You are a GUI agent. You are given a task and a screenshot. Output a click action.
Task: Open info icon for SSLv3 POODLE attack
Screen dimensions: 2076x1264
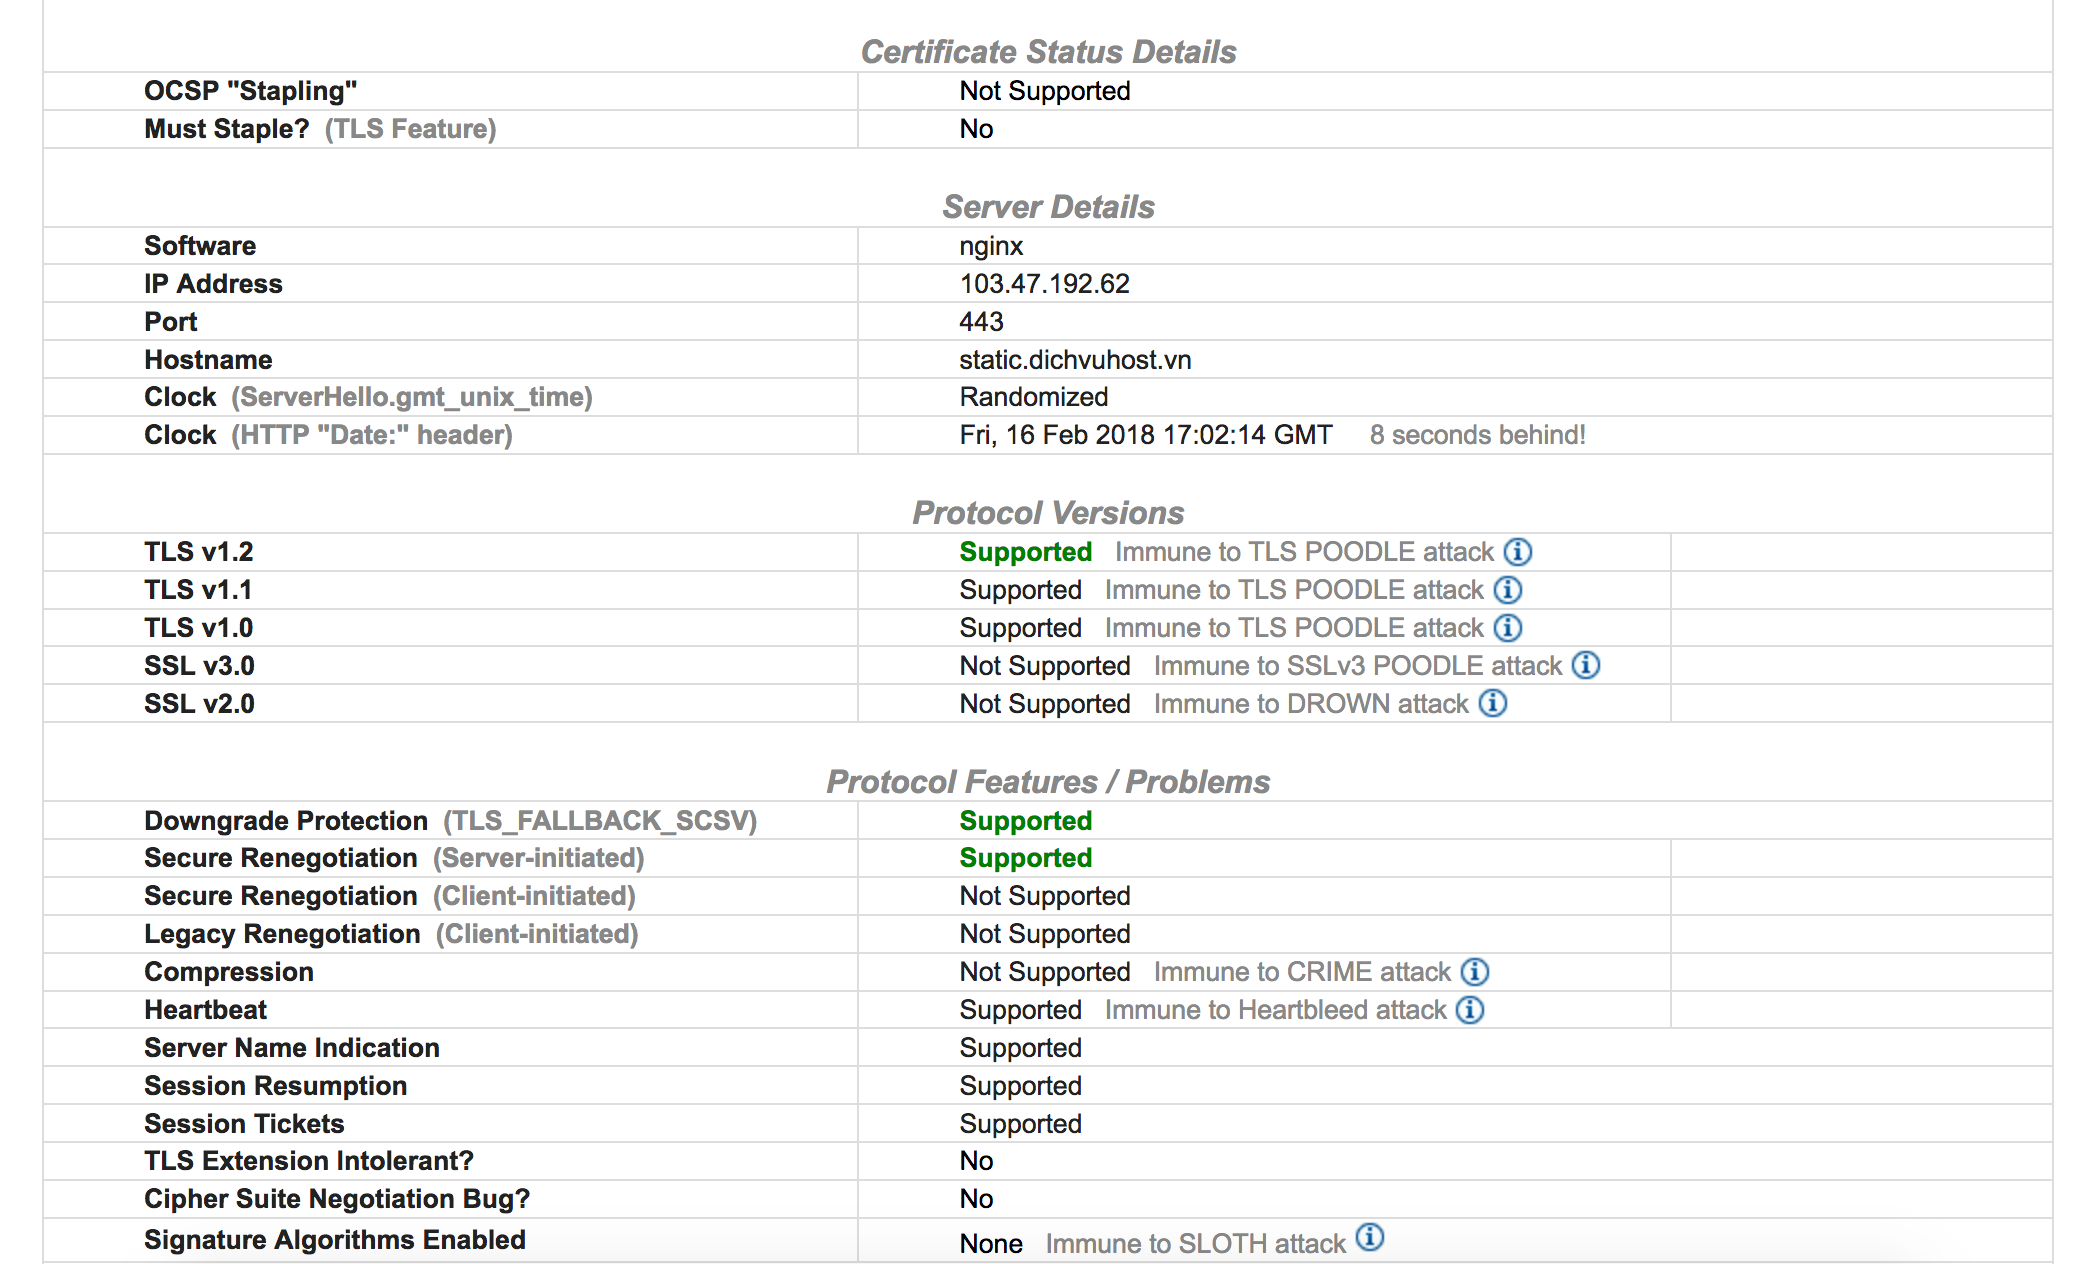tap(1586, 665)
